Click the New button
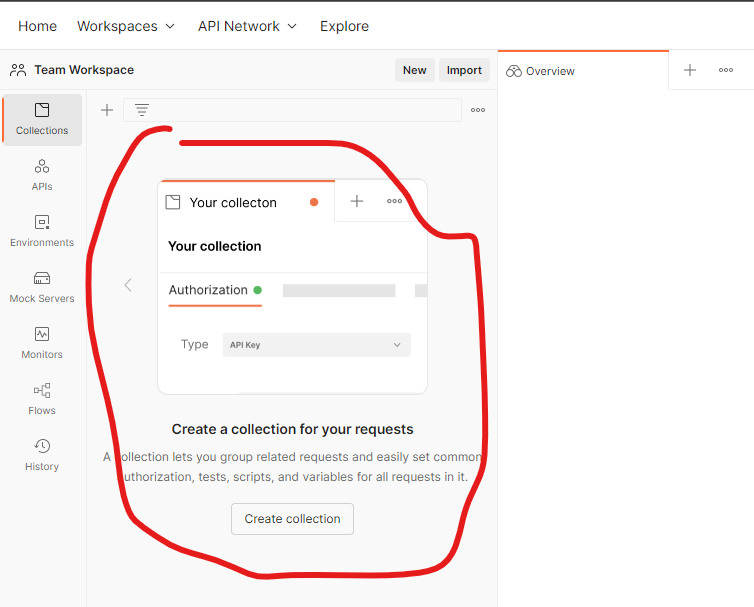The image size is (754, 607). [415, 70]
